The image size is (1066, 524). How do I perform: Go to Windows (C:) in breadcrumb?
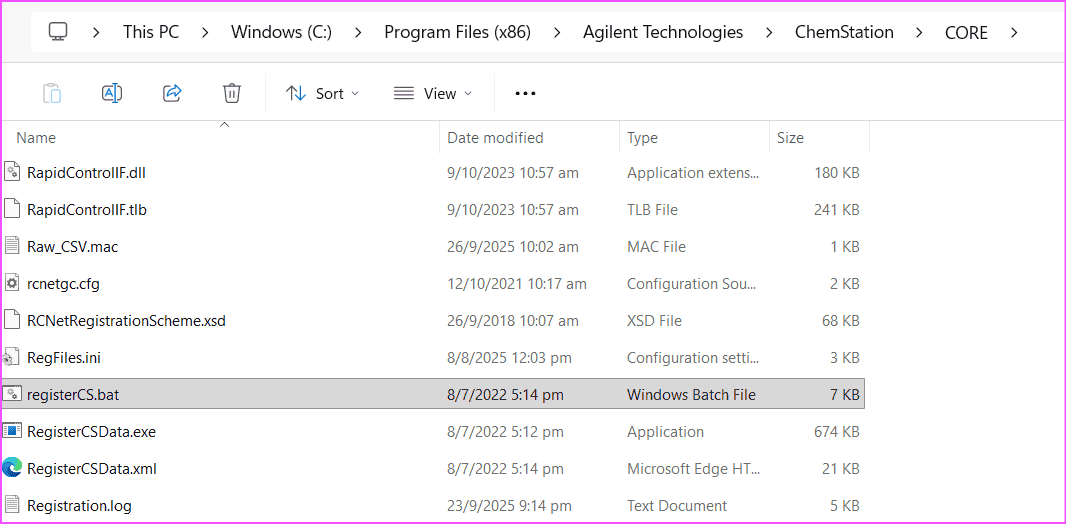click(x=281, y=32)
